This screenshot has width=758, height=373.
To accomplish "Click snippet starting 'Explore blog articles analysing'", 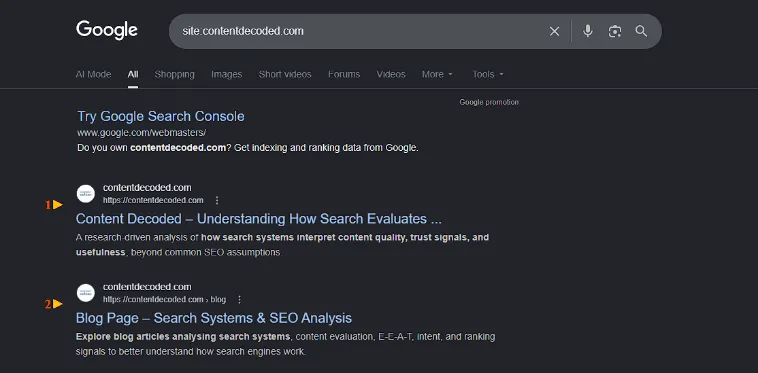I will tap(285, 344).
